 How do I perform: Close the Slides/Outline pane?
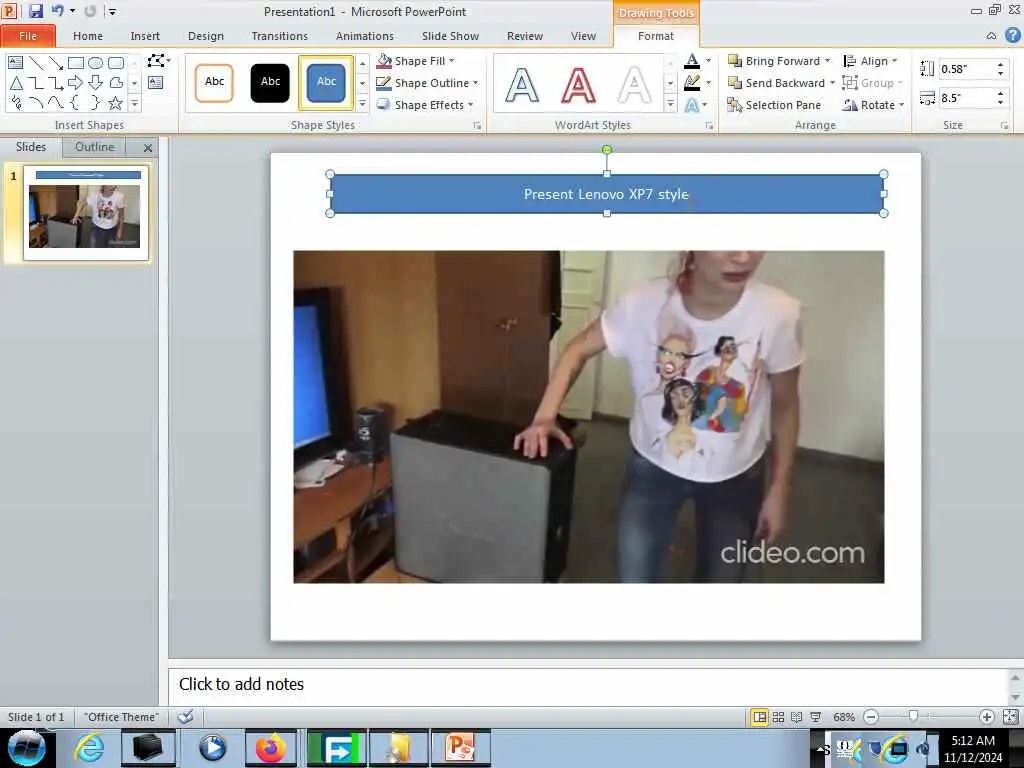148,148
